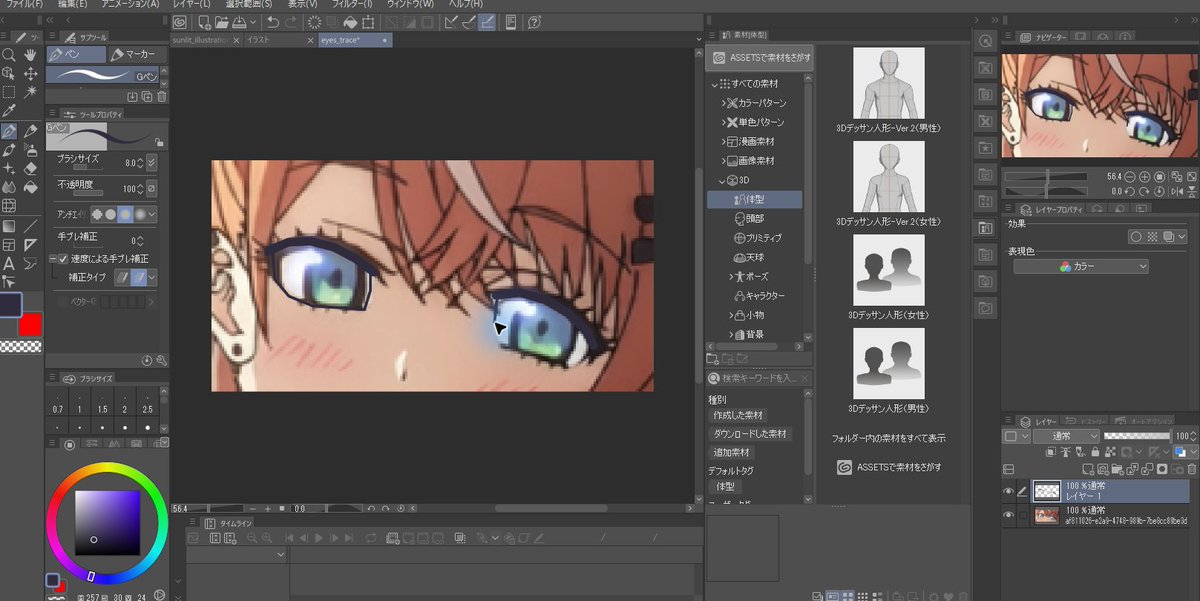The image size is (1200, 601).
Task: Select the Gradient tool
Action: coord(8,226)
